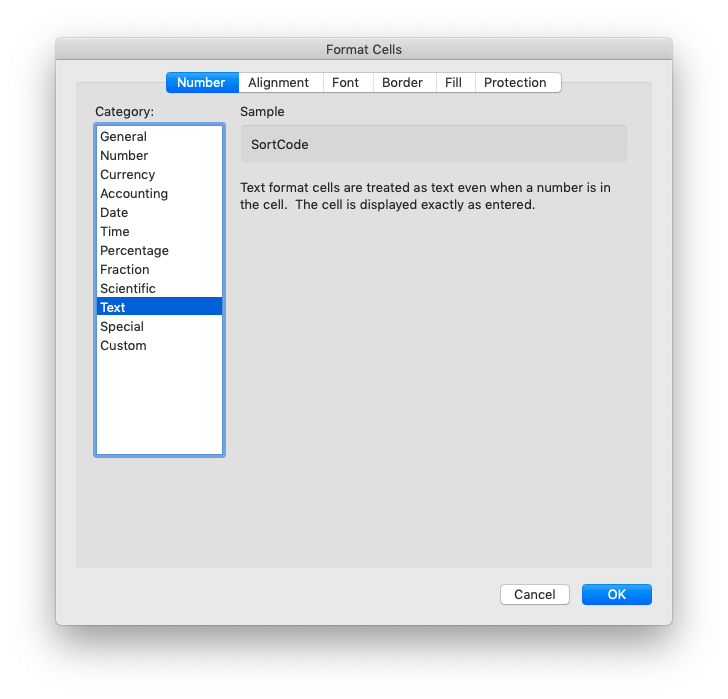Viewport: 728px width, 699px height.
Task: Select the Fraction category
Action: (x=125, y=270)
